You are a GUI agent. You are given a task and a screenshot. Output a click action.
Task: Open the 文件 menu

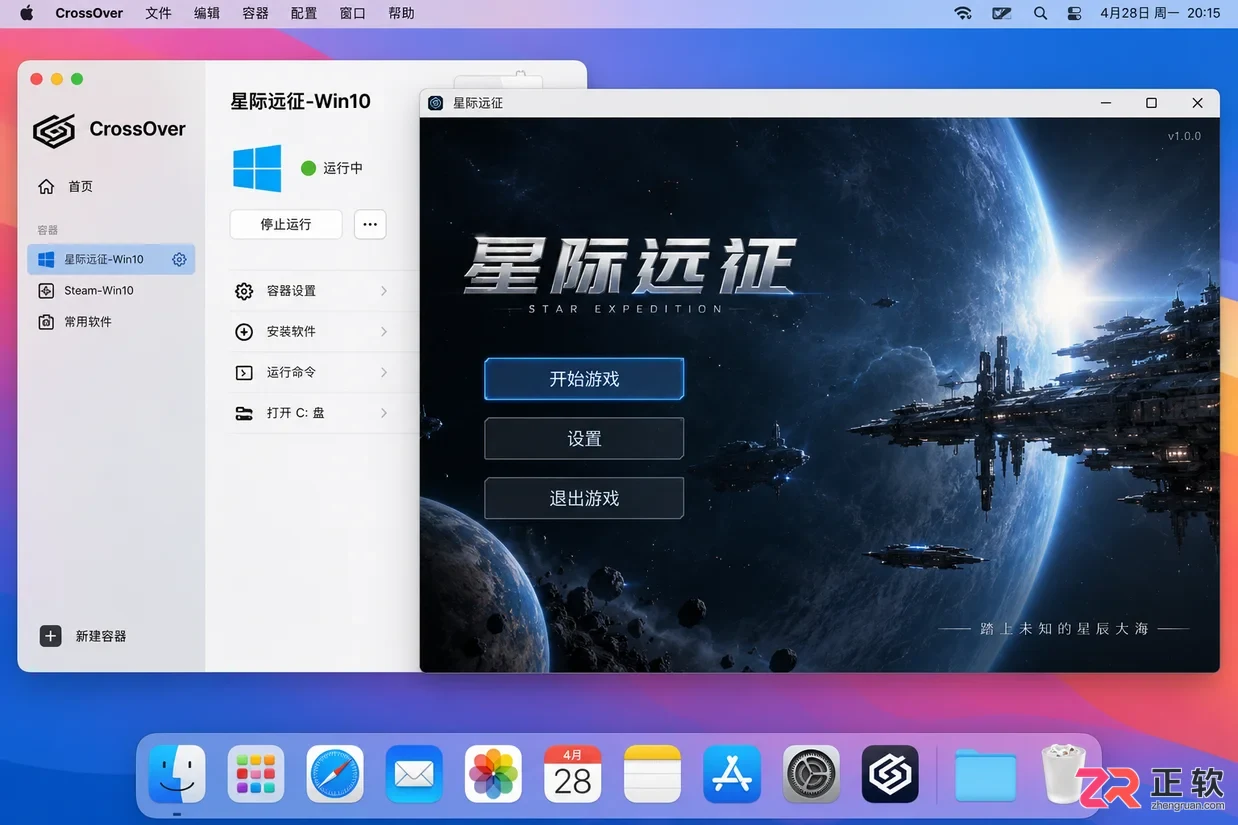coord(158,13)
